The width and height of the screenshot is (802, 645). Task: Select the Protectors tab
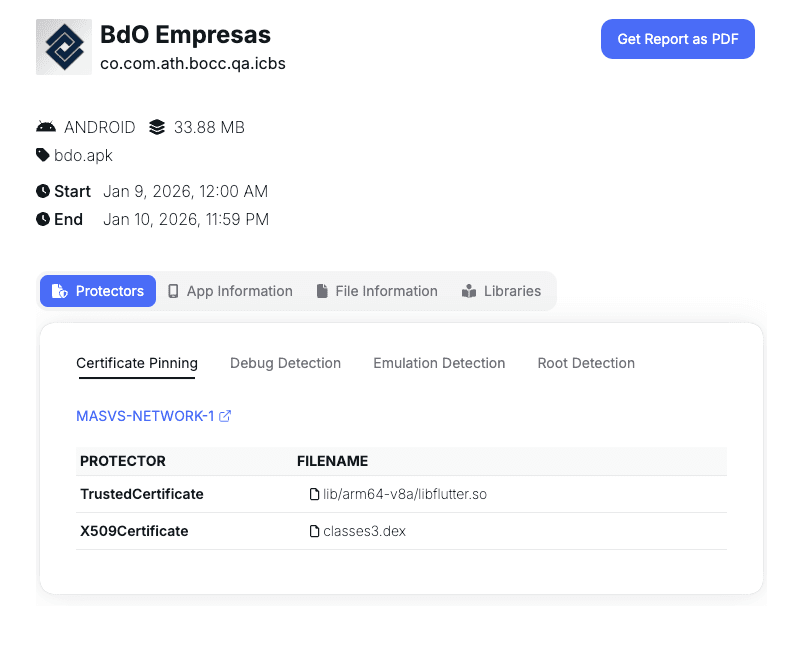point(98,291)
